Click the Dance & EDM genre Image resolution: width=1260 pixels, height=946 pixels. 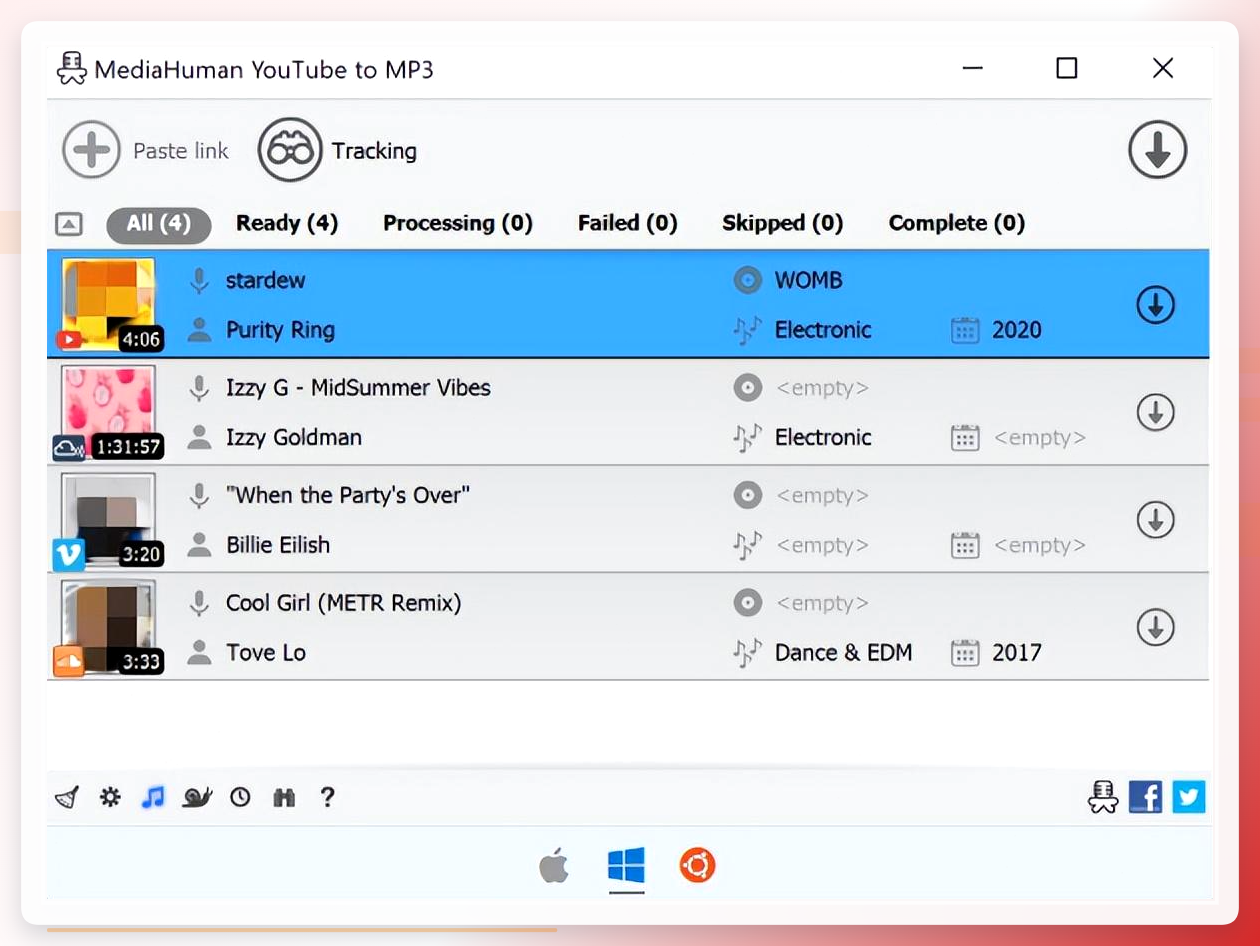coord(844,653)
